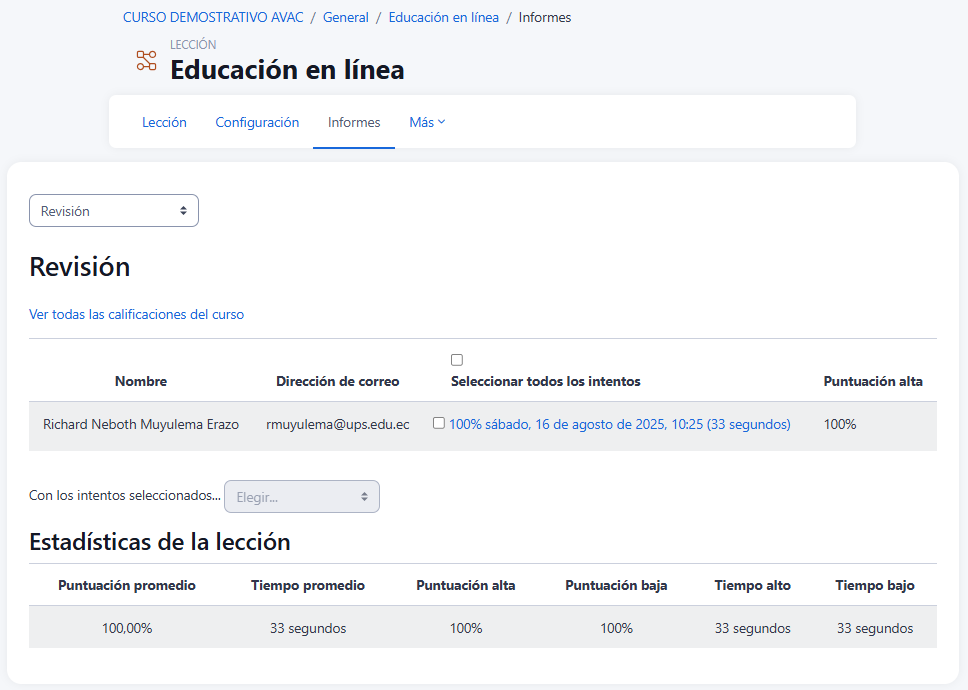The height and width of the screenshot is (690, 968).
Task: Click the 'Puntuación promedio' value 100,00%
Action: tap(127, 628)
